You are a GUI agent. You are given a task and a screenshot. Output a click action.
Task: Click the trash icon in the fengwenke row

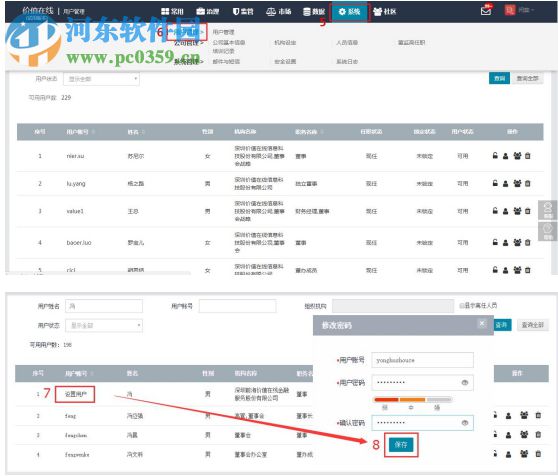point(538,454)
